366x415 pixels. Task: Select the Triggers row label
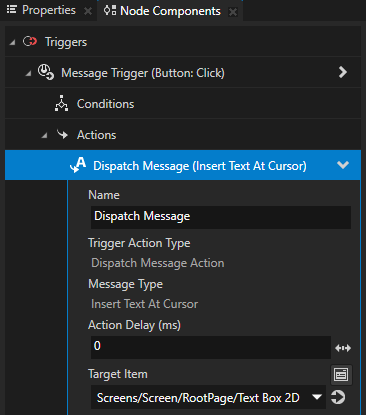[66, 42]
